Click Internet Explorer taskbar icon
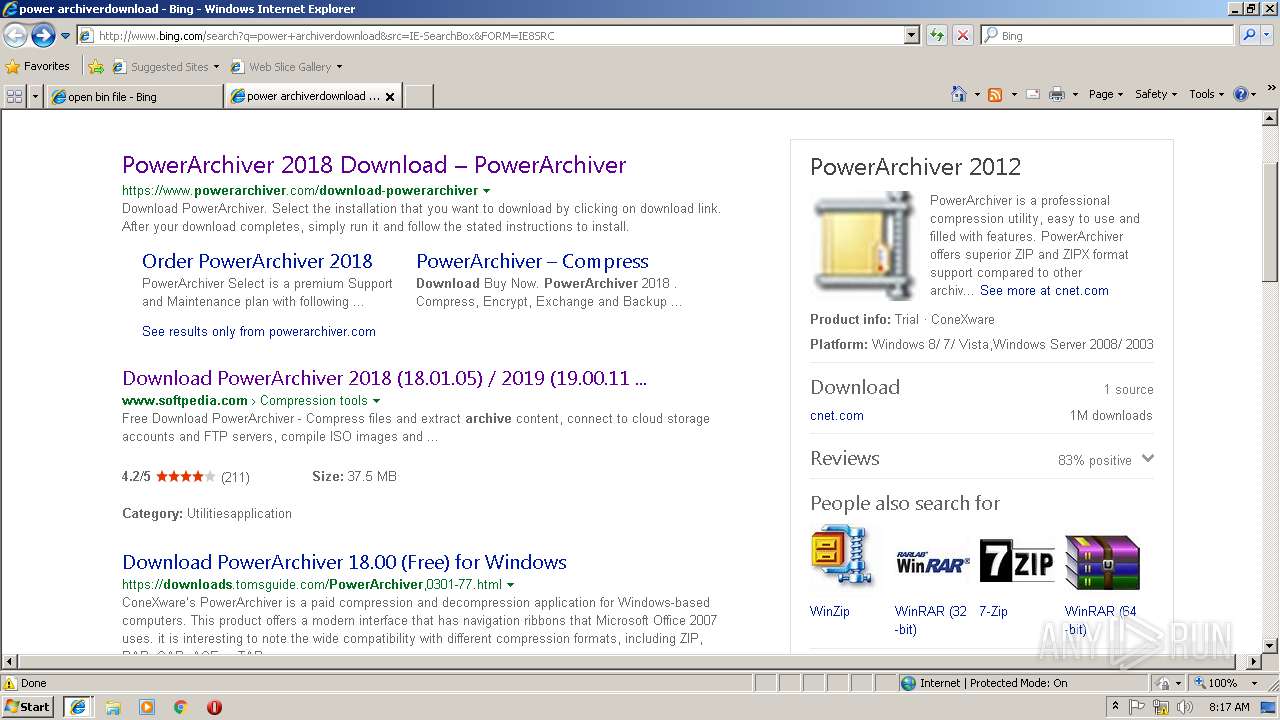Viewport: 1280px width, 720px height. [78, 707]
